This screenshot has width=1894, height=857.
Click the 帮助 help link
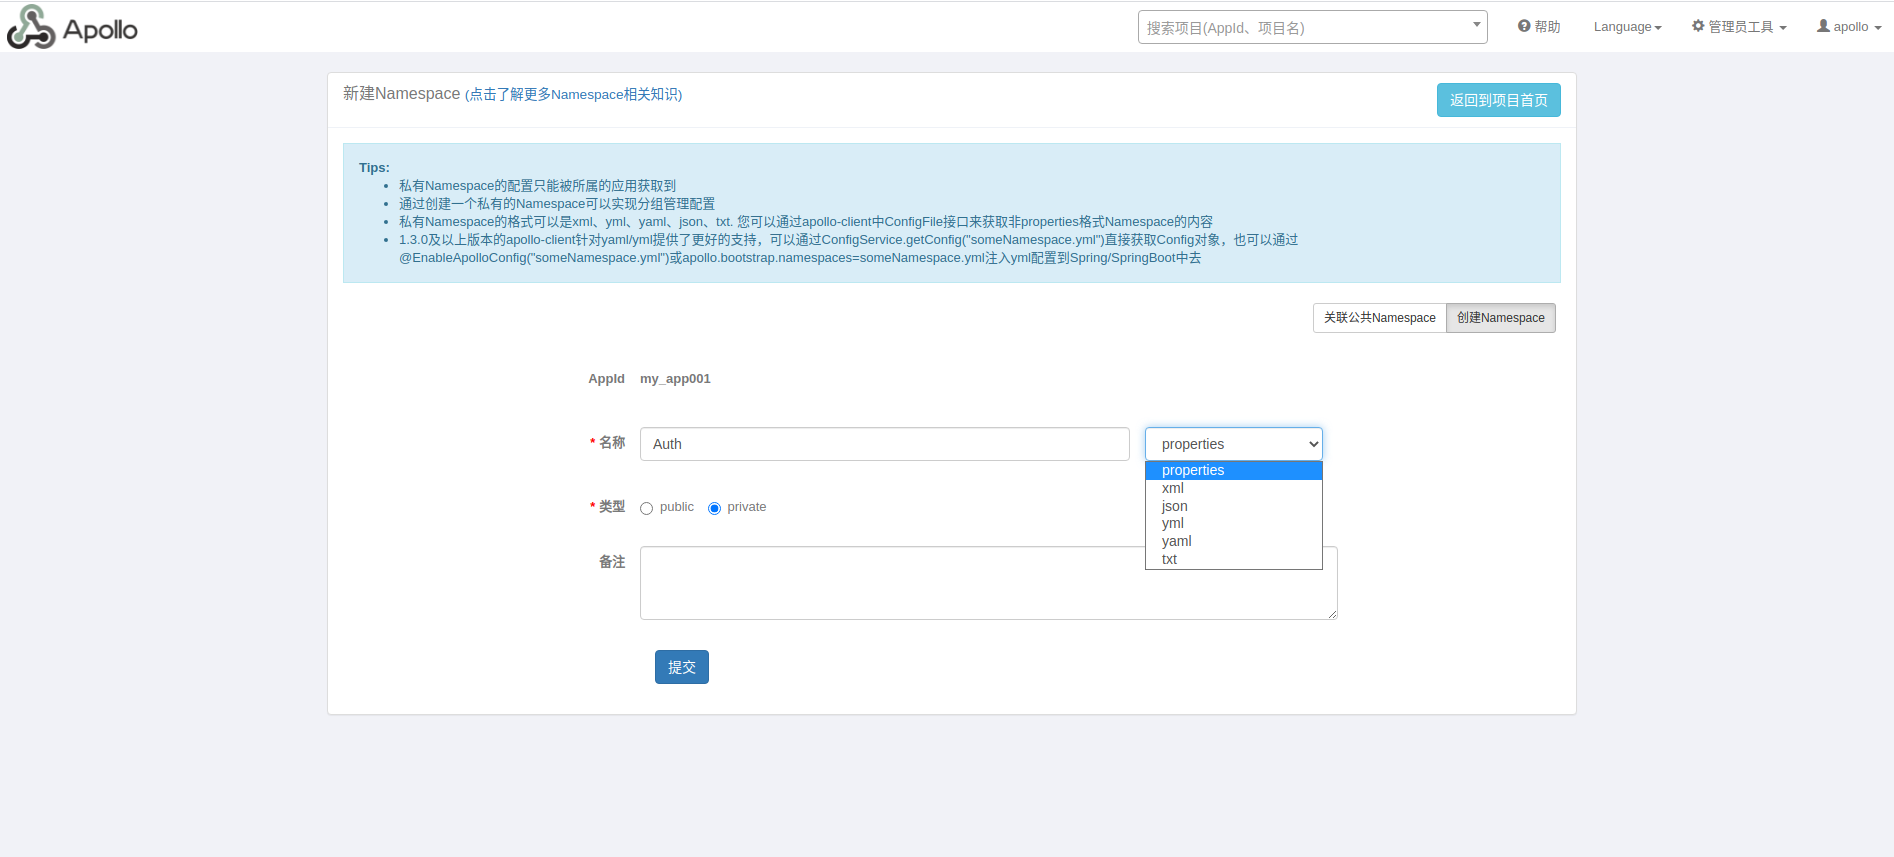(x=1539, y=27)
